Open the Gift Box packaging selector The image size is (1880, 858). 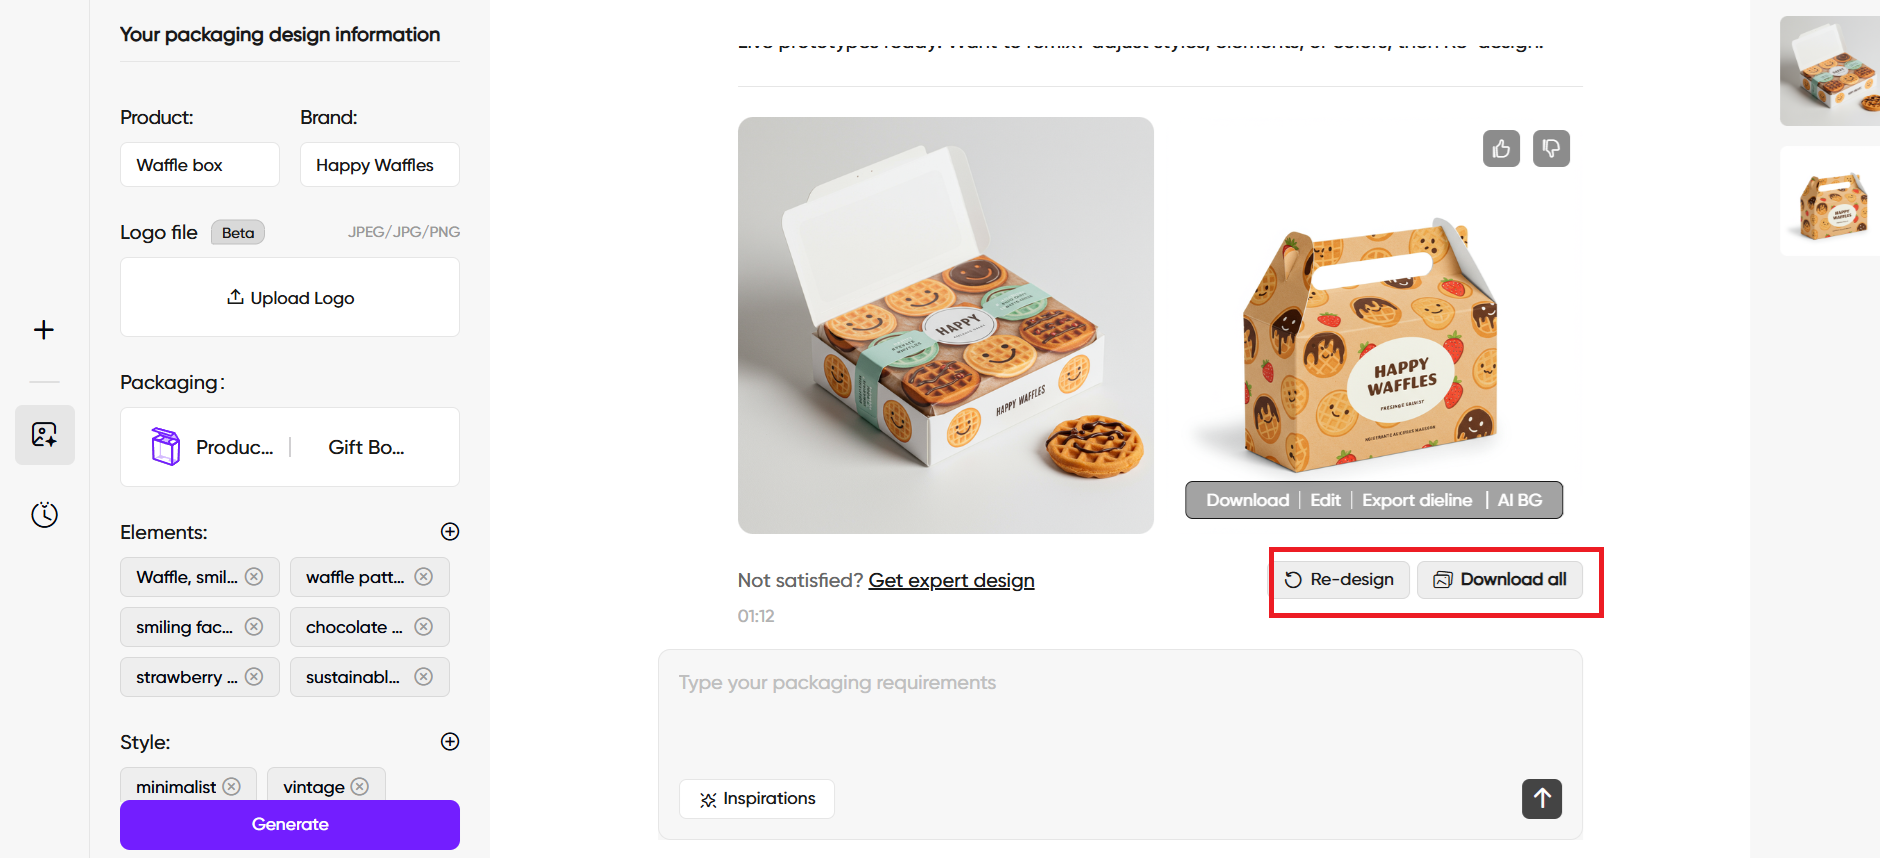point(366,447)
